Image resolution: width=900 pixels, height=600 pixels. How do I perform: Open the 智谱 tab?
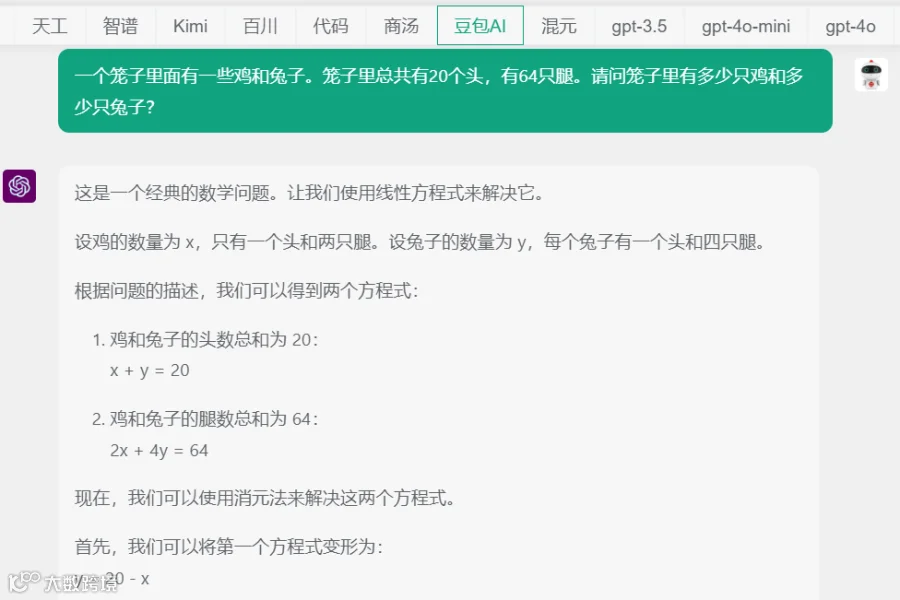coord(121,26)
